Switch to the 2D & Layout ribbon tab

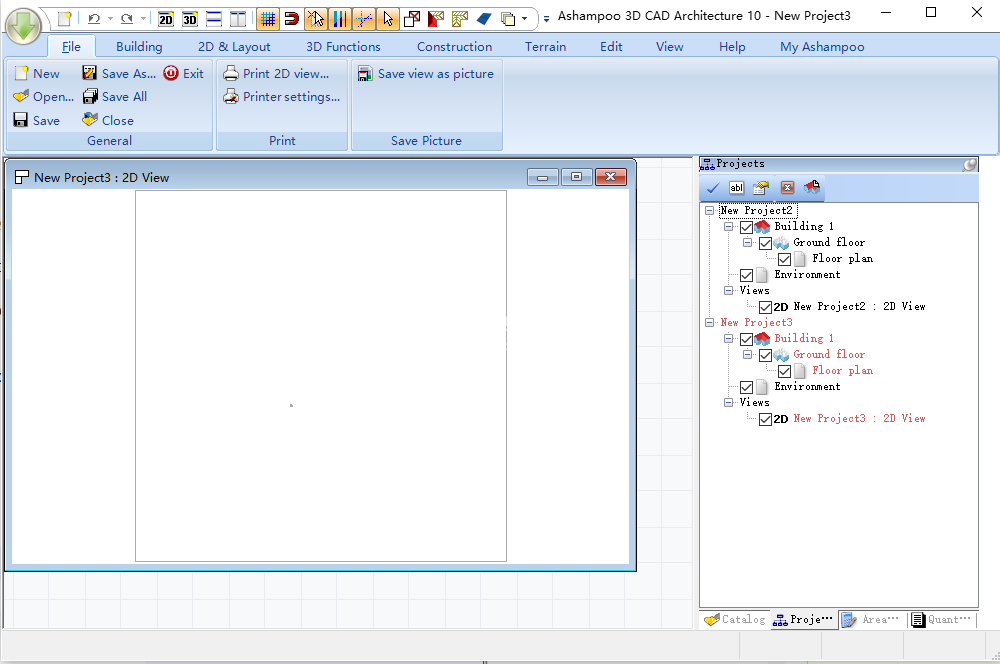point(234,47)
